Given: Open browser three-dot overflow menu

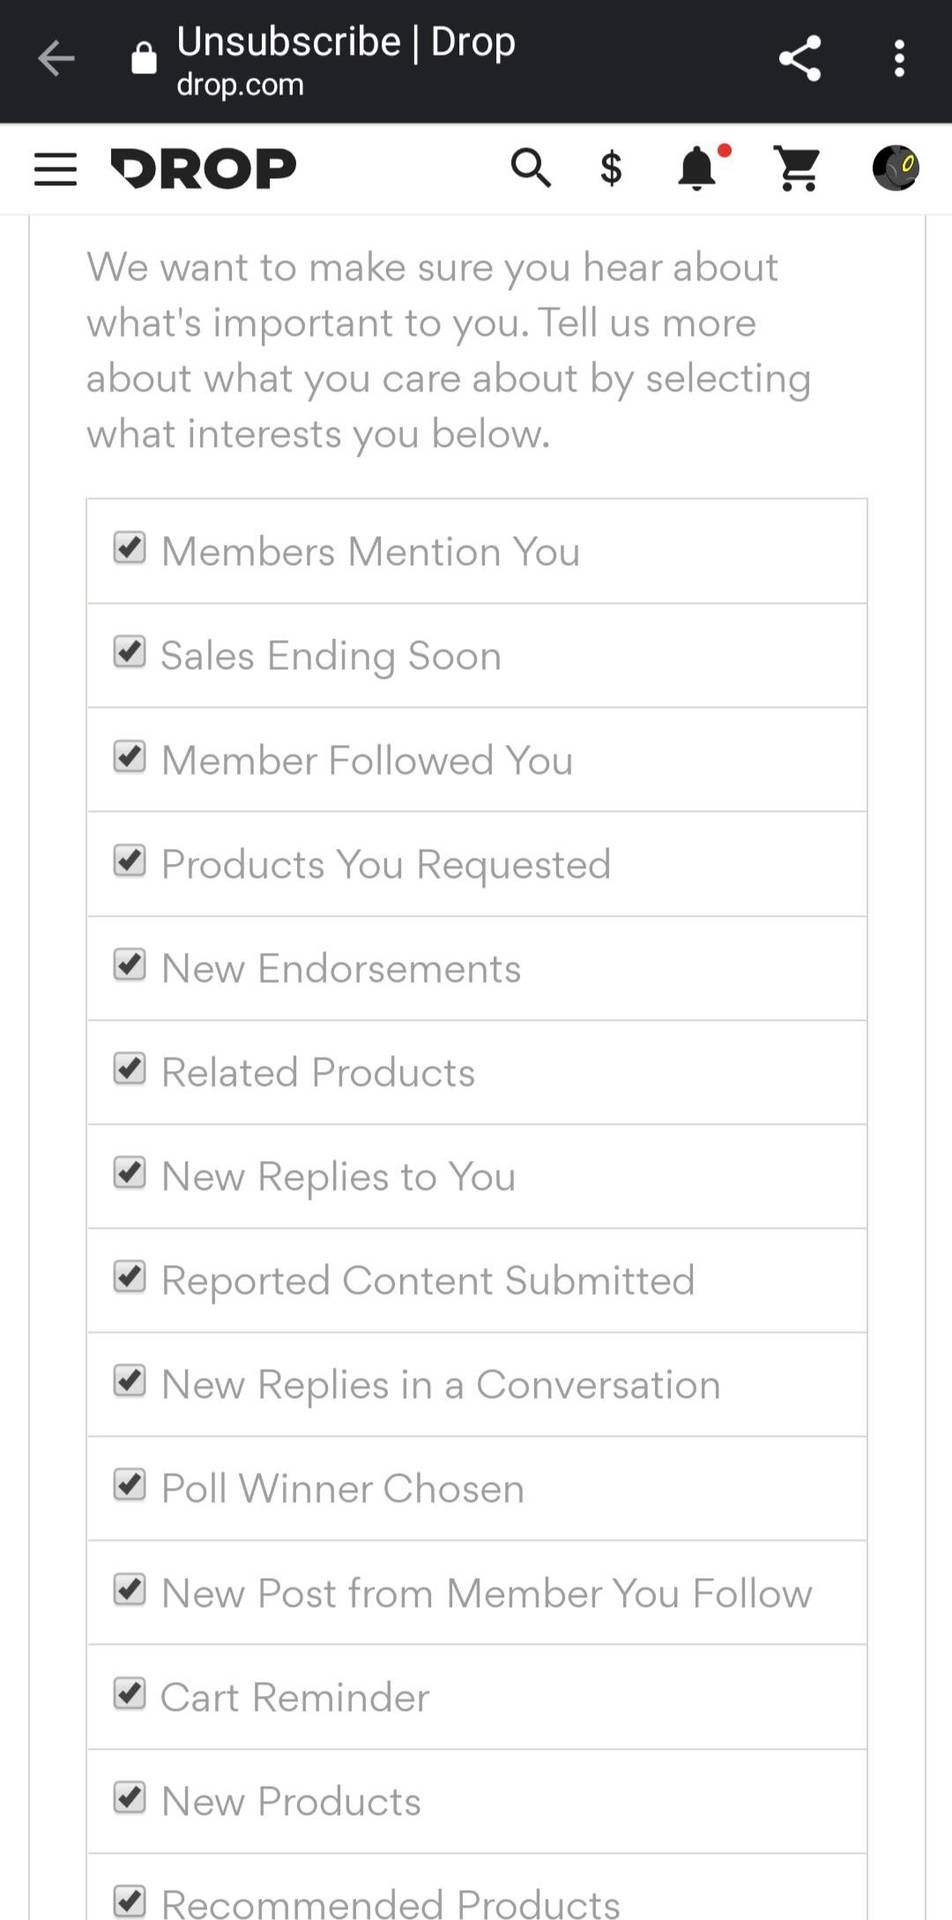Looking at the screenshot, I should pyautogui.click(x=899, y=59).
